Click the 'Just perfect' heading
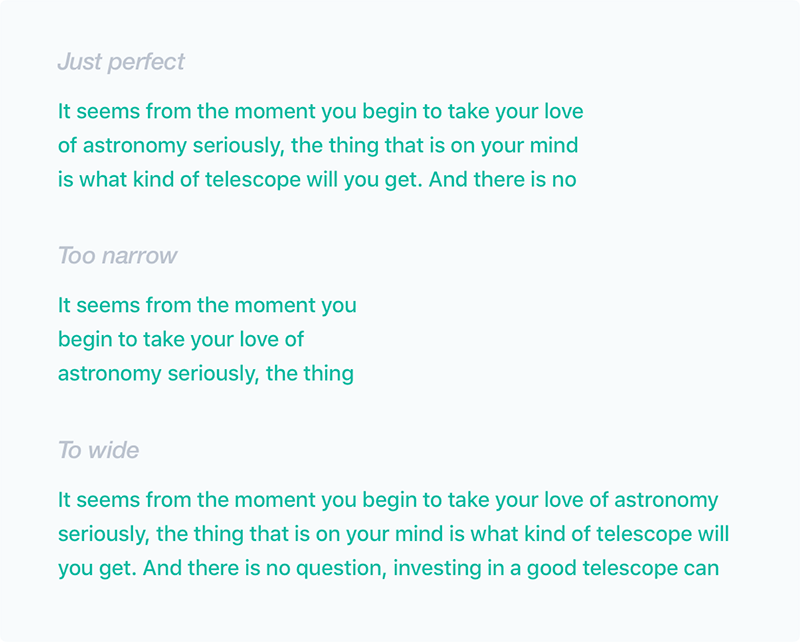This screenshot has height=642, width=800. pos(121,62)
